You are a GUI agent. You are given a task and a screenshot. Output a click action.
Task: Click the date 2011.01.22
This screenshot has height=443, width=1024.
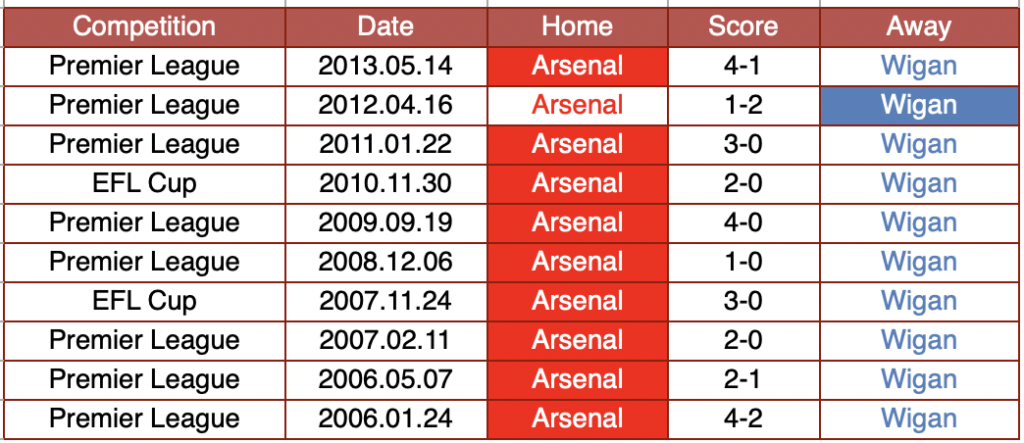pyautogui.click(x=386, y=144)
